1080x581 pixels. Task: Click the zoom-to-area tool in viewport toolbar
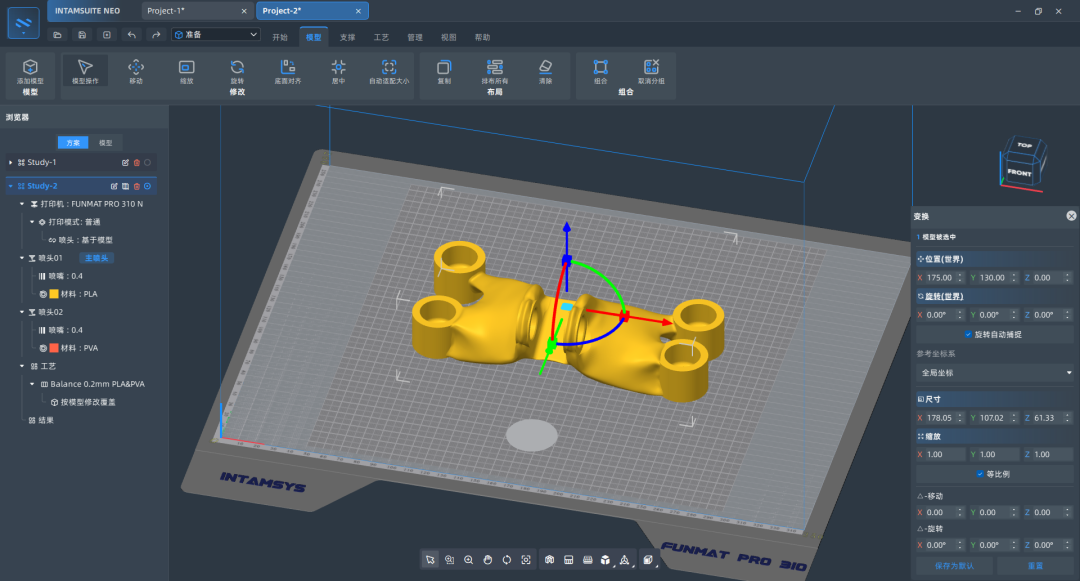[x=450, y=560]
